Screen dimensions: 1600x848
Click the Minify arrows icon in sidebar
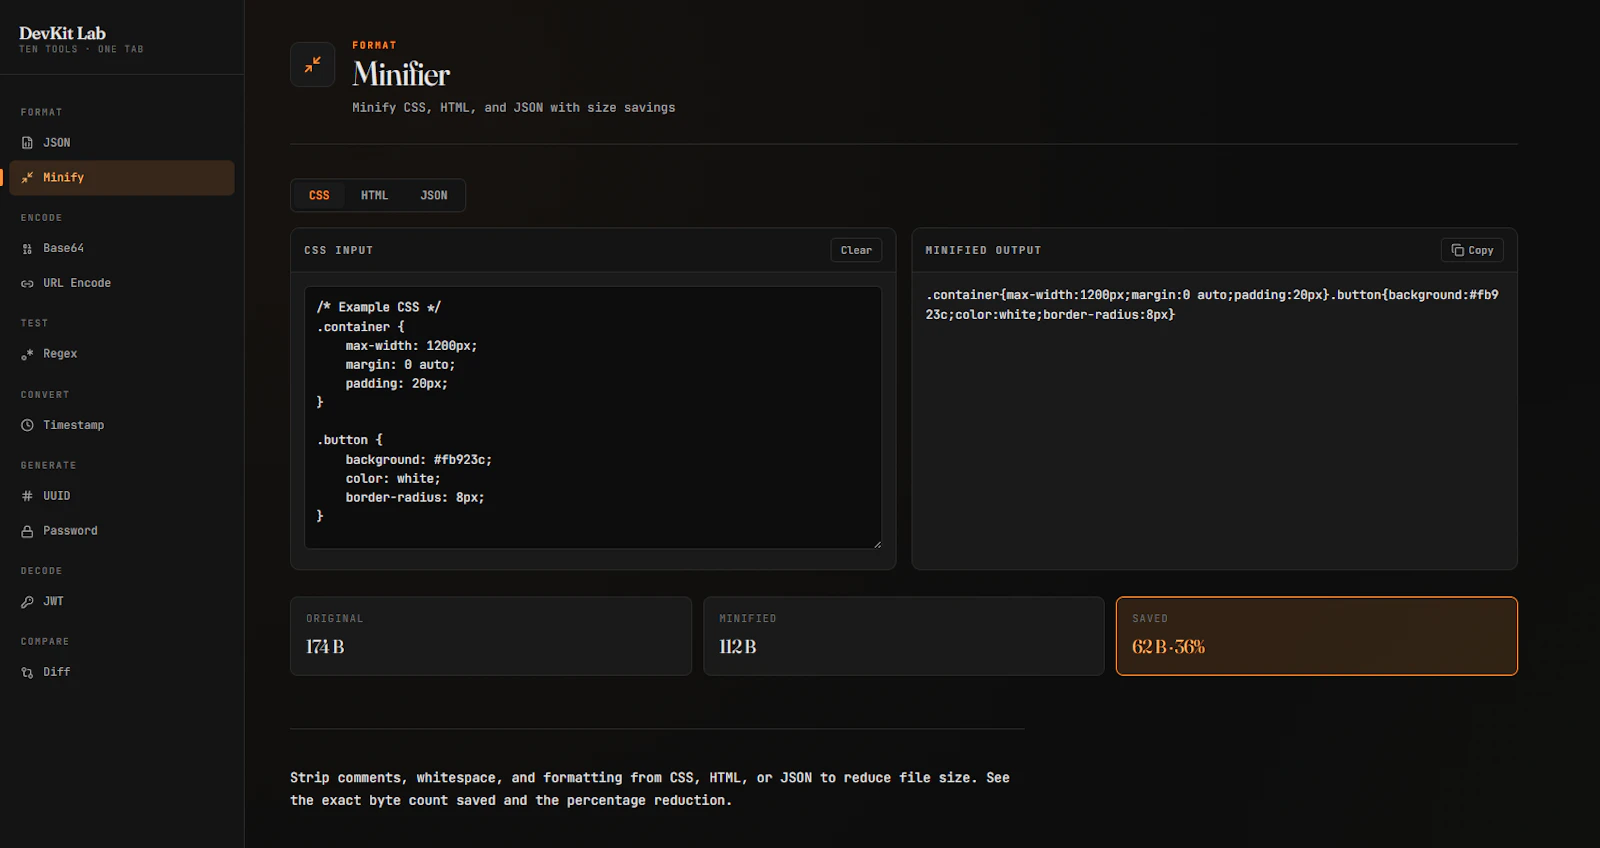coord(27,178)
